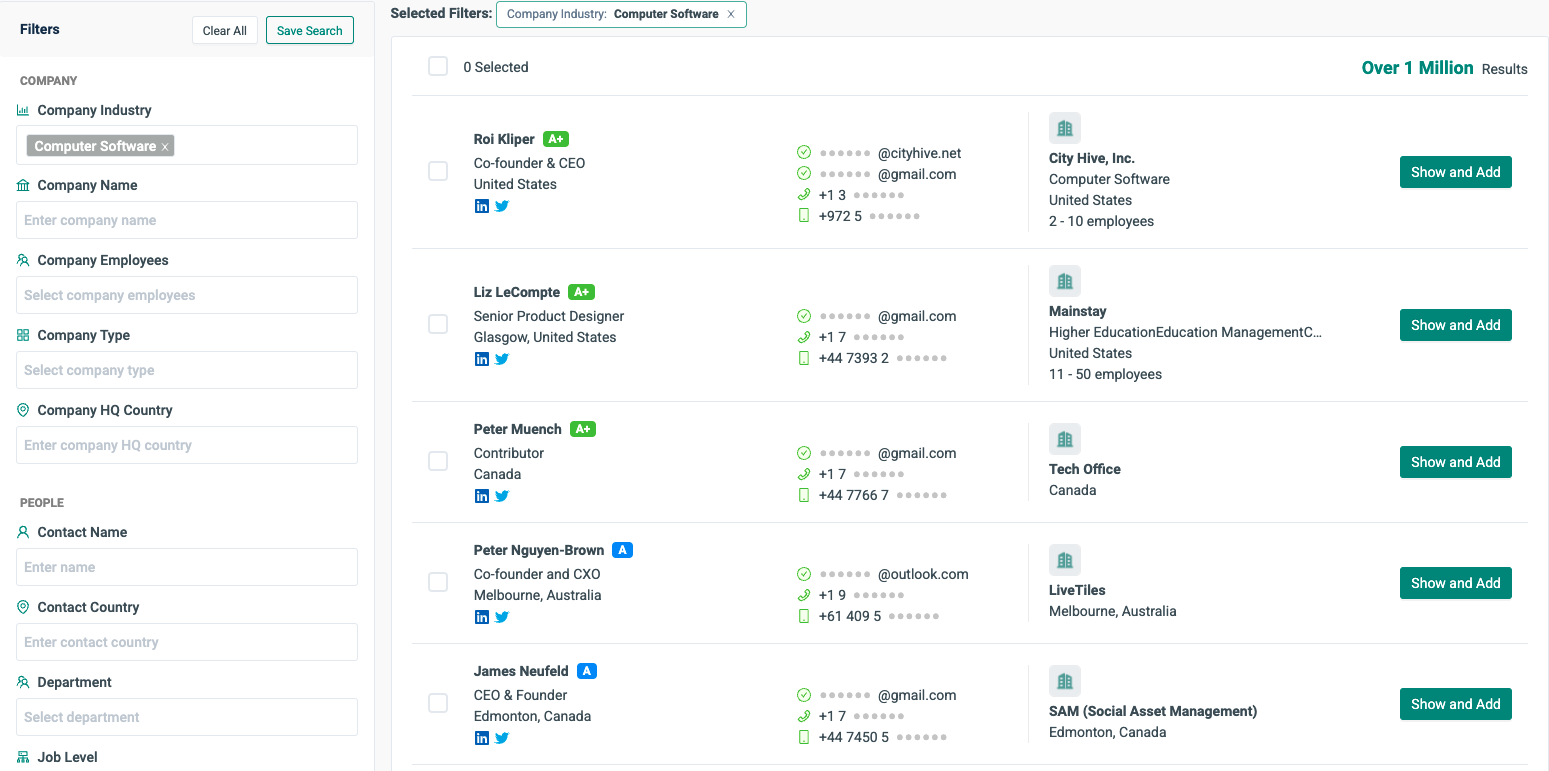
Task: Open the Select company type dropdown
Action: 187,370
